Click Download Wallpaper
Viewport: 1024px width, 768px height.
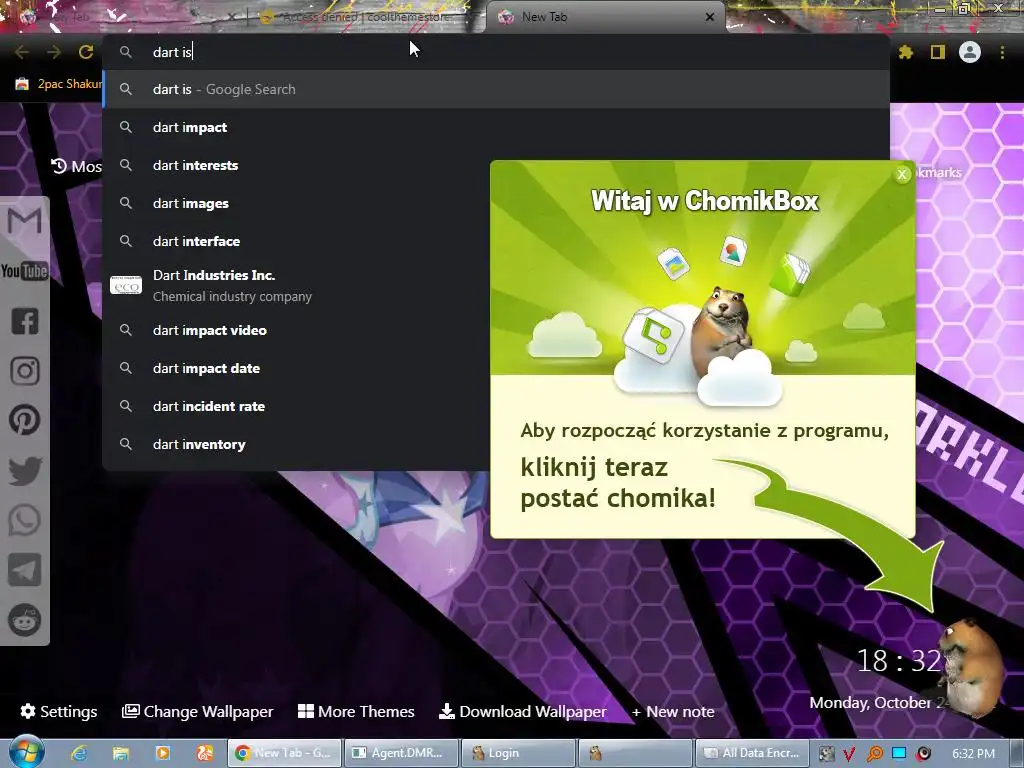point(522,711)
